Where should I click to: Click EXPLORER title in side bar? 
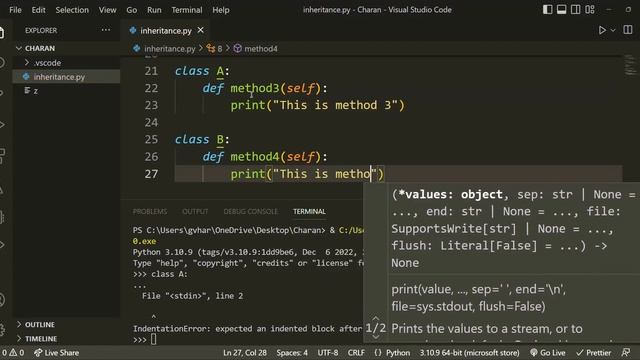pyautogui.click(x=41, y=30)
